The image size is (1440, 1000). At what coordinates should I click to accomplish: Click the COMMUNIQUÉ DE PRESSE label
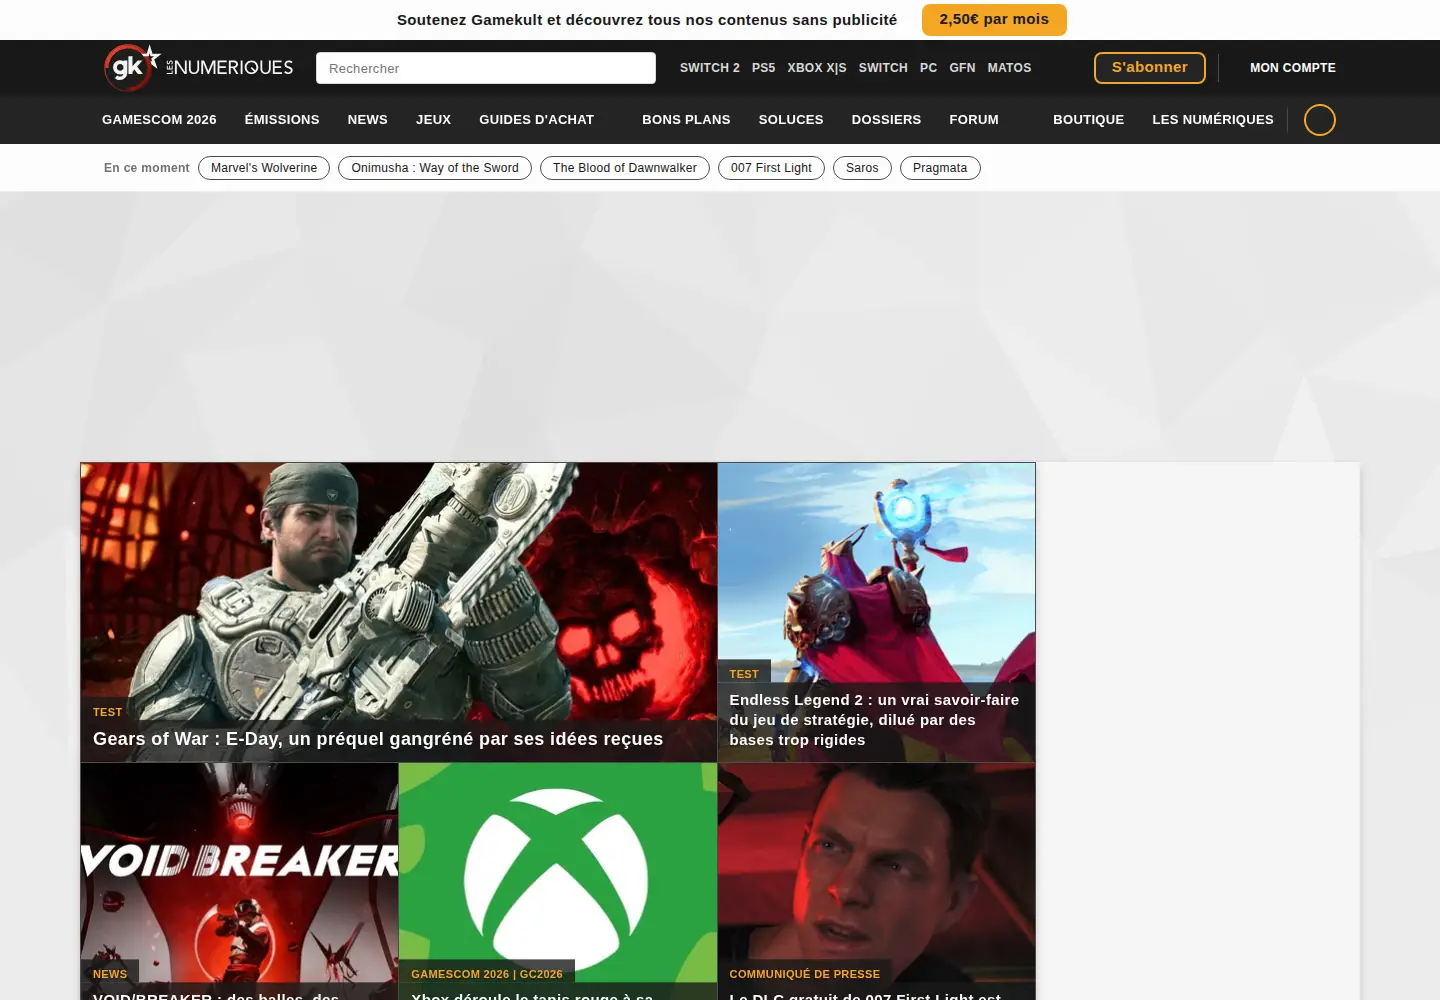tap(805, 974)
